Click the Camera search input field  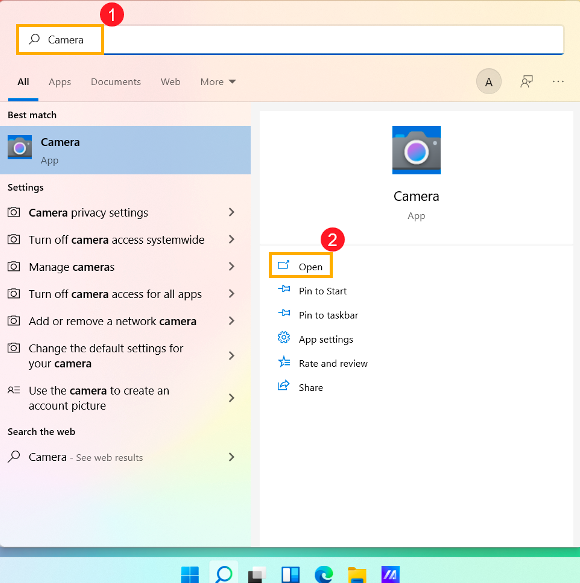tap(290, 39)
